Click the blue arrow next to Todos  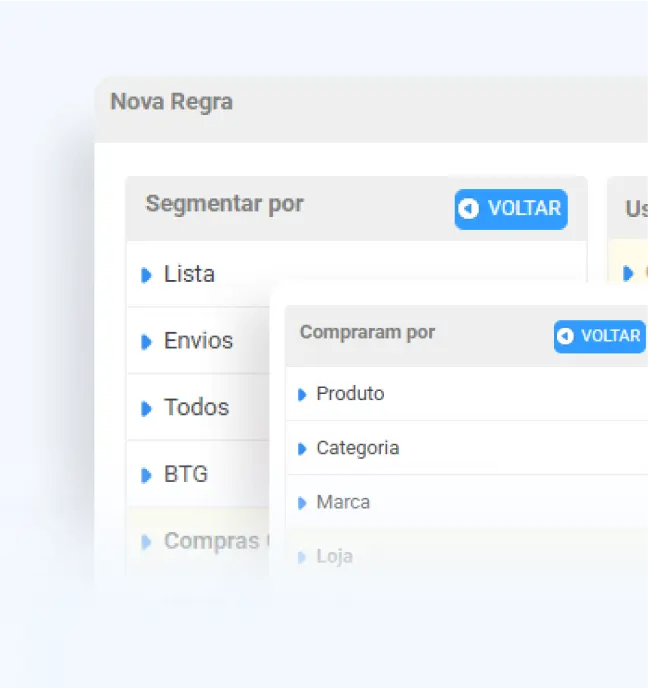click(x=147, y=408)
